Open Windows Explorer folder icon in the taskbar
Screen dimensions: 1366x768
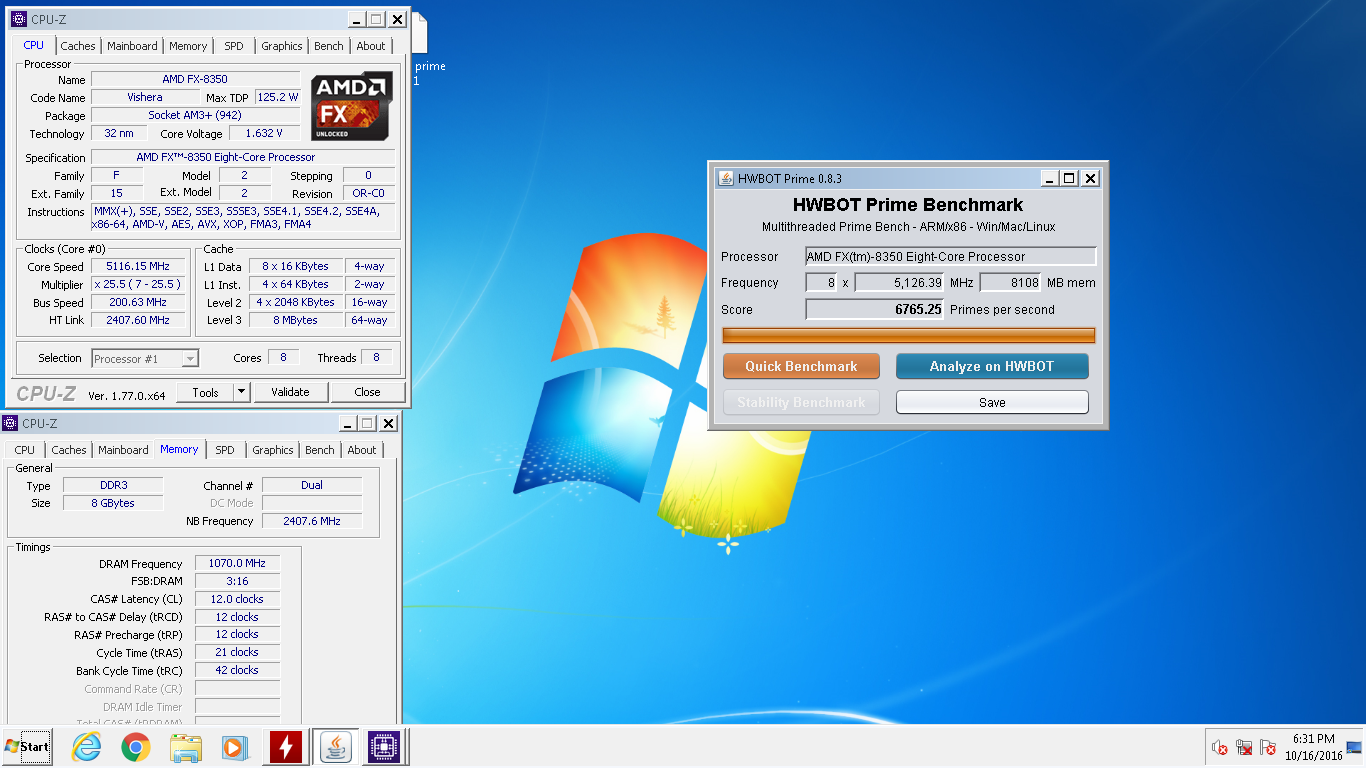[186, 747]
